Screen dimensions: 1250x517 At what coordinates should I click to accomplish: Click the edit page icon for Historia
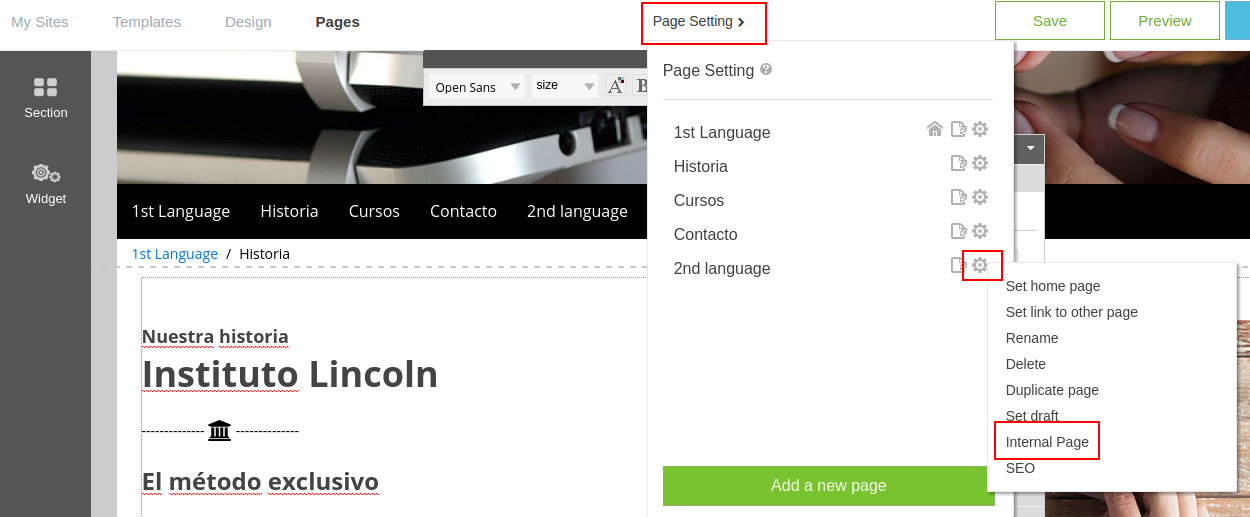(x=958, y=163)
